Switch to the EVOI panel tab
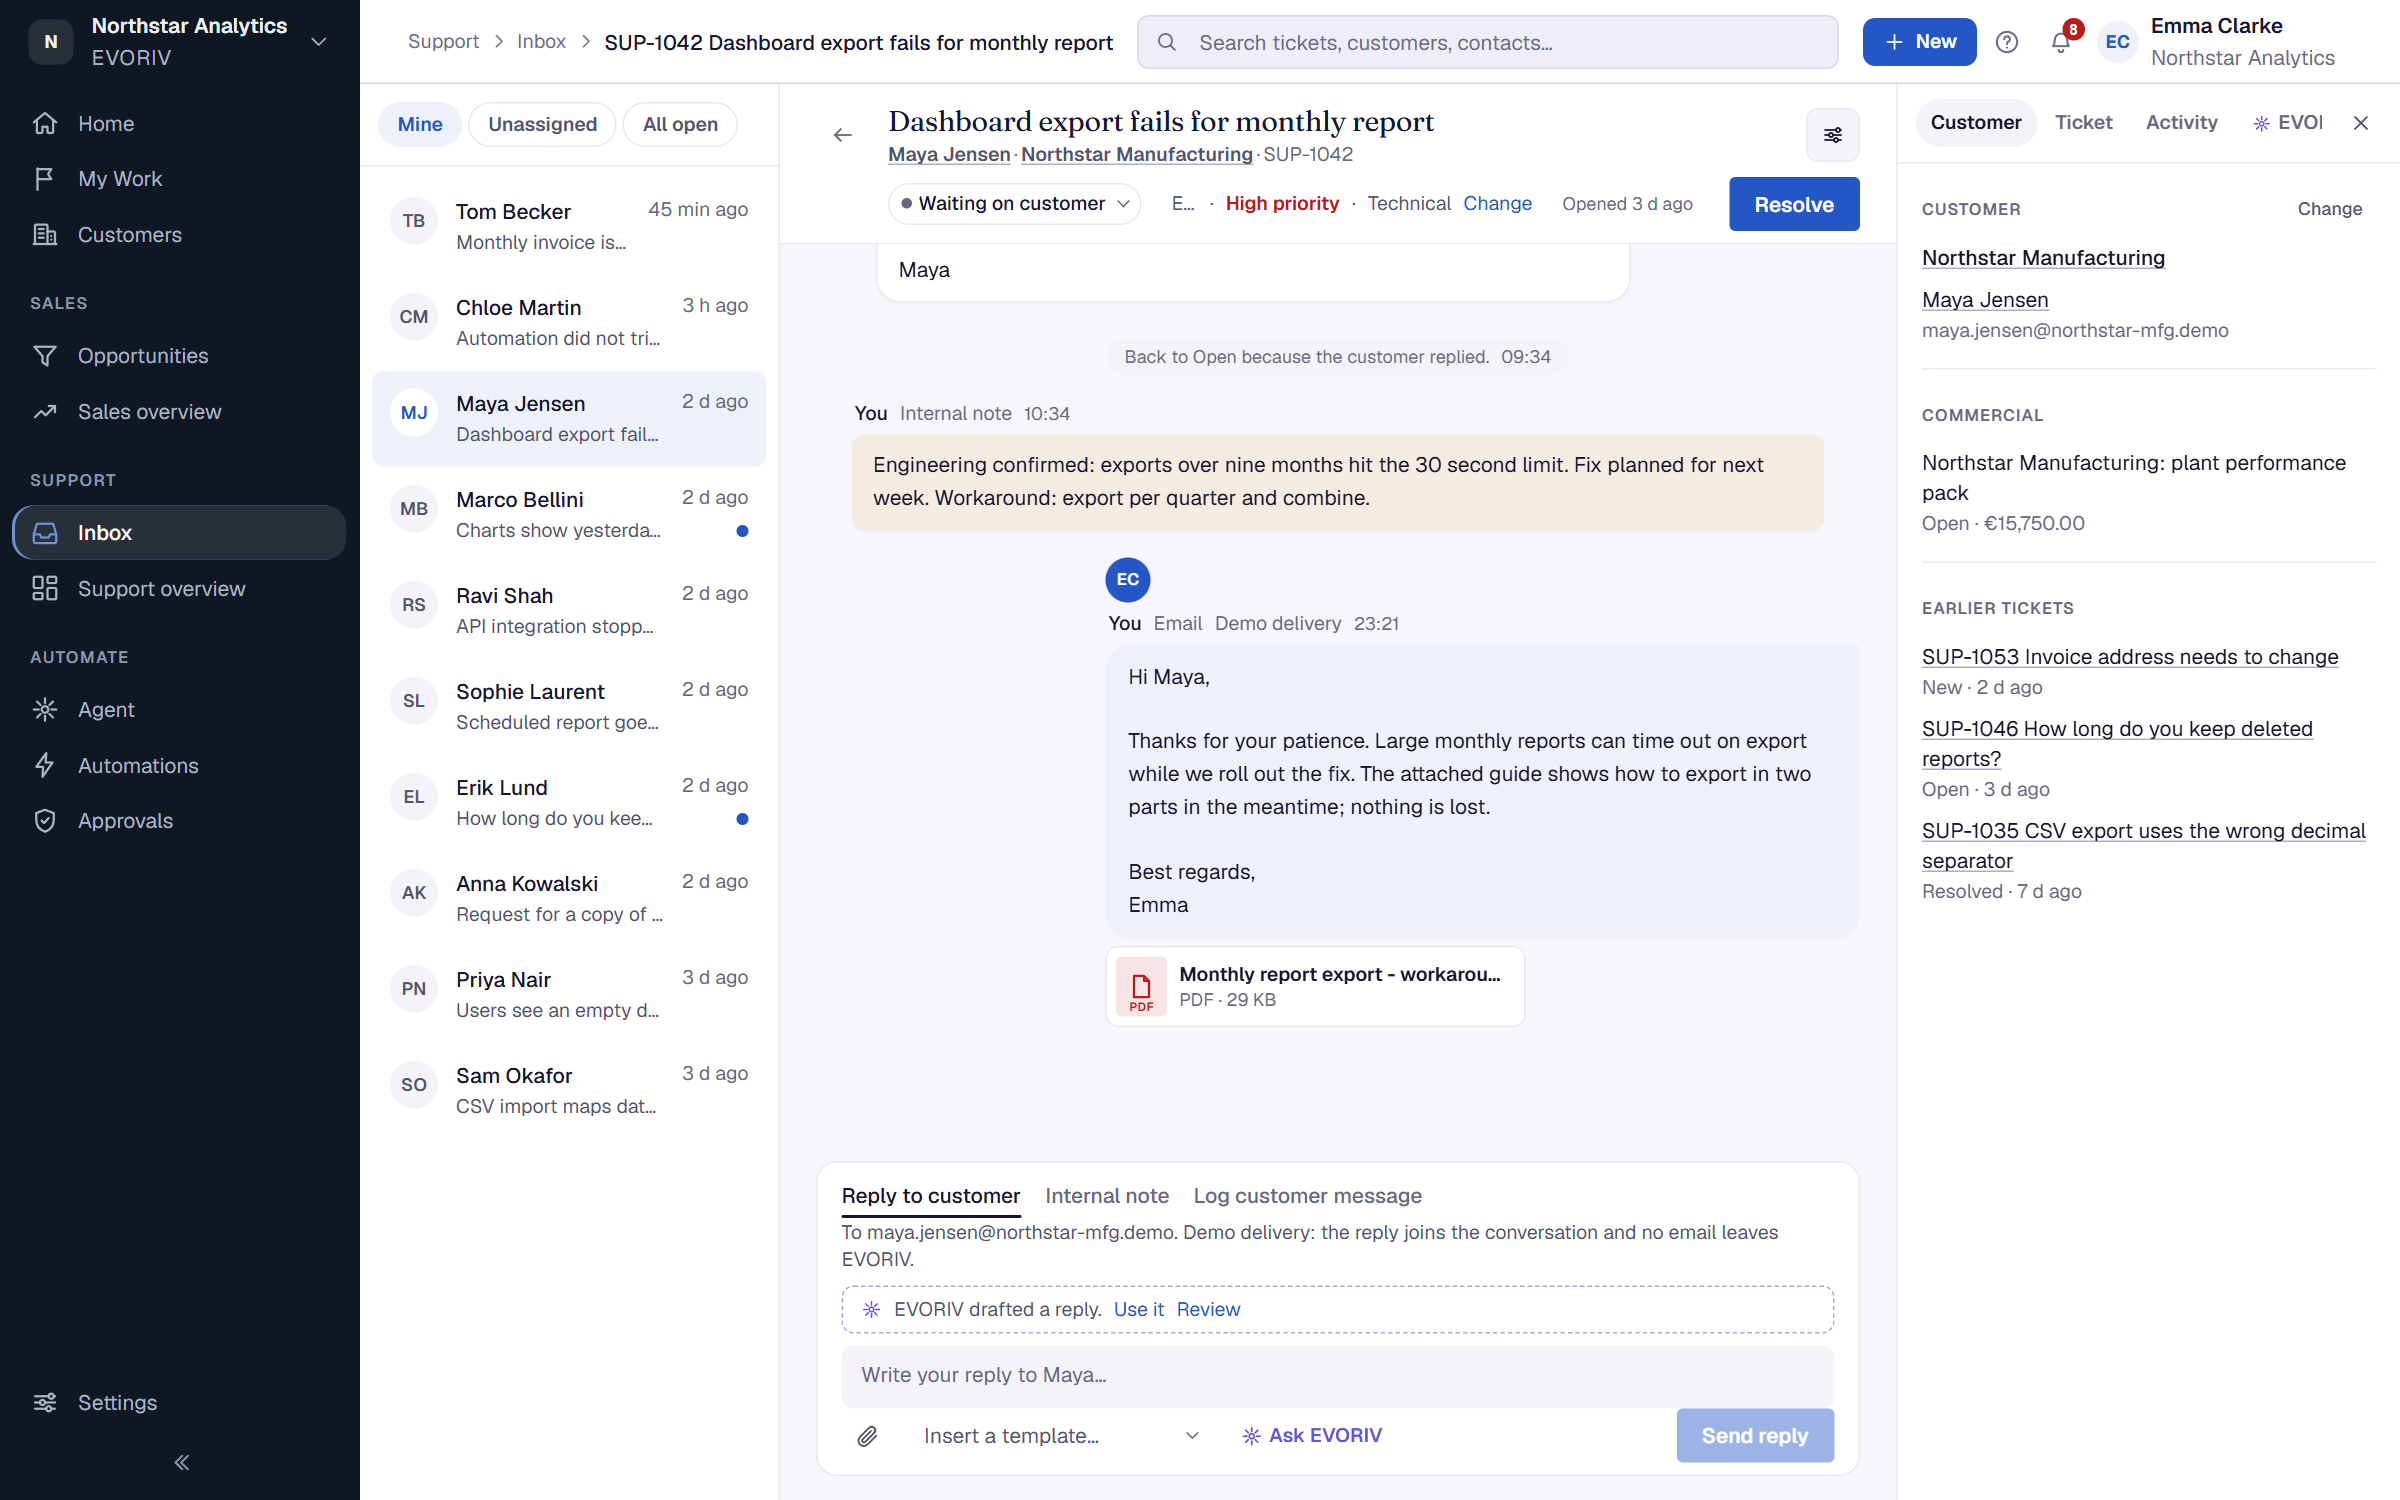 click(x=2287, y=123)
